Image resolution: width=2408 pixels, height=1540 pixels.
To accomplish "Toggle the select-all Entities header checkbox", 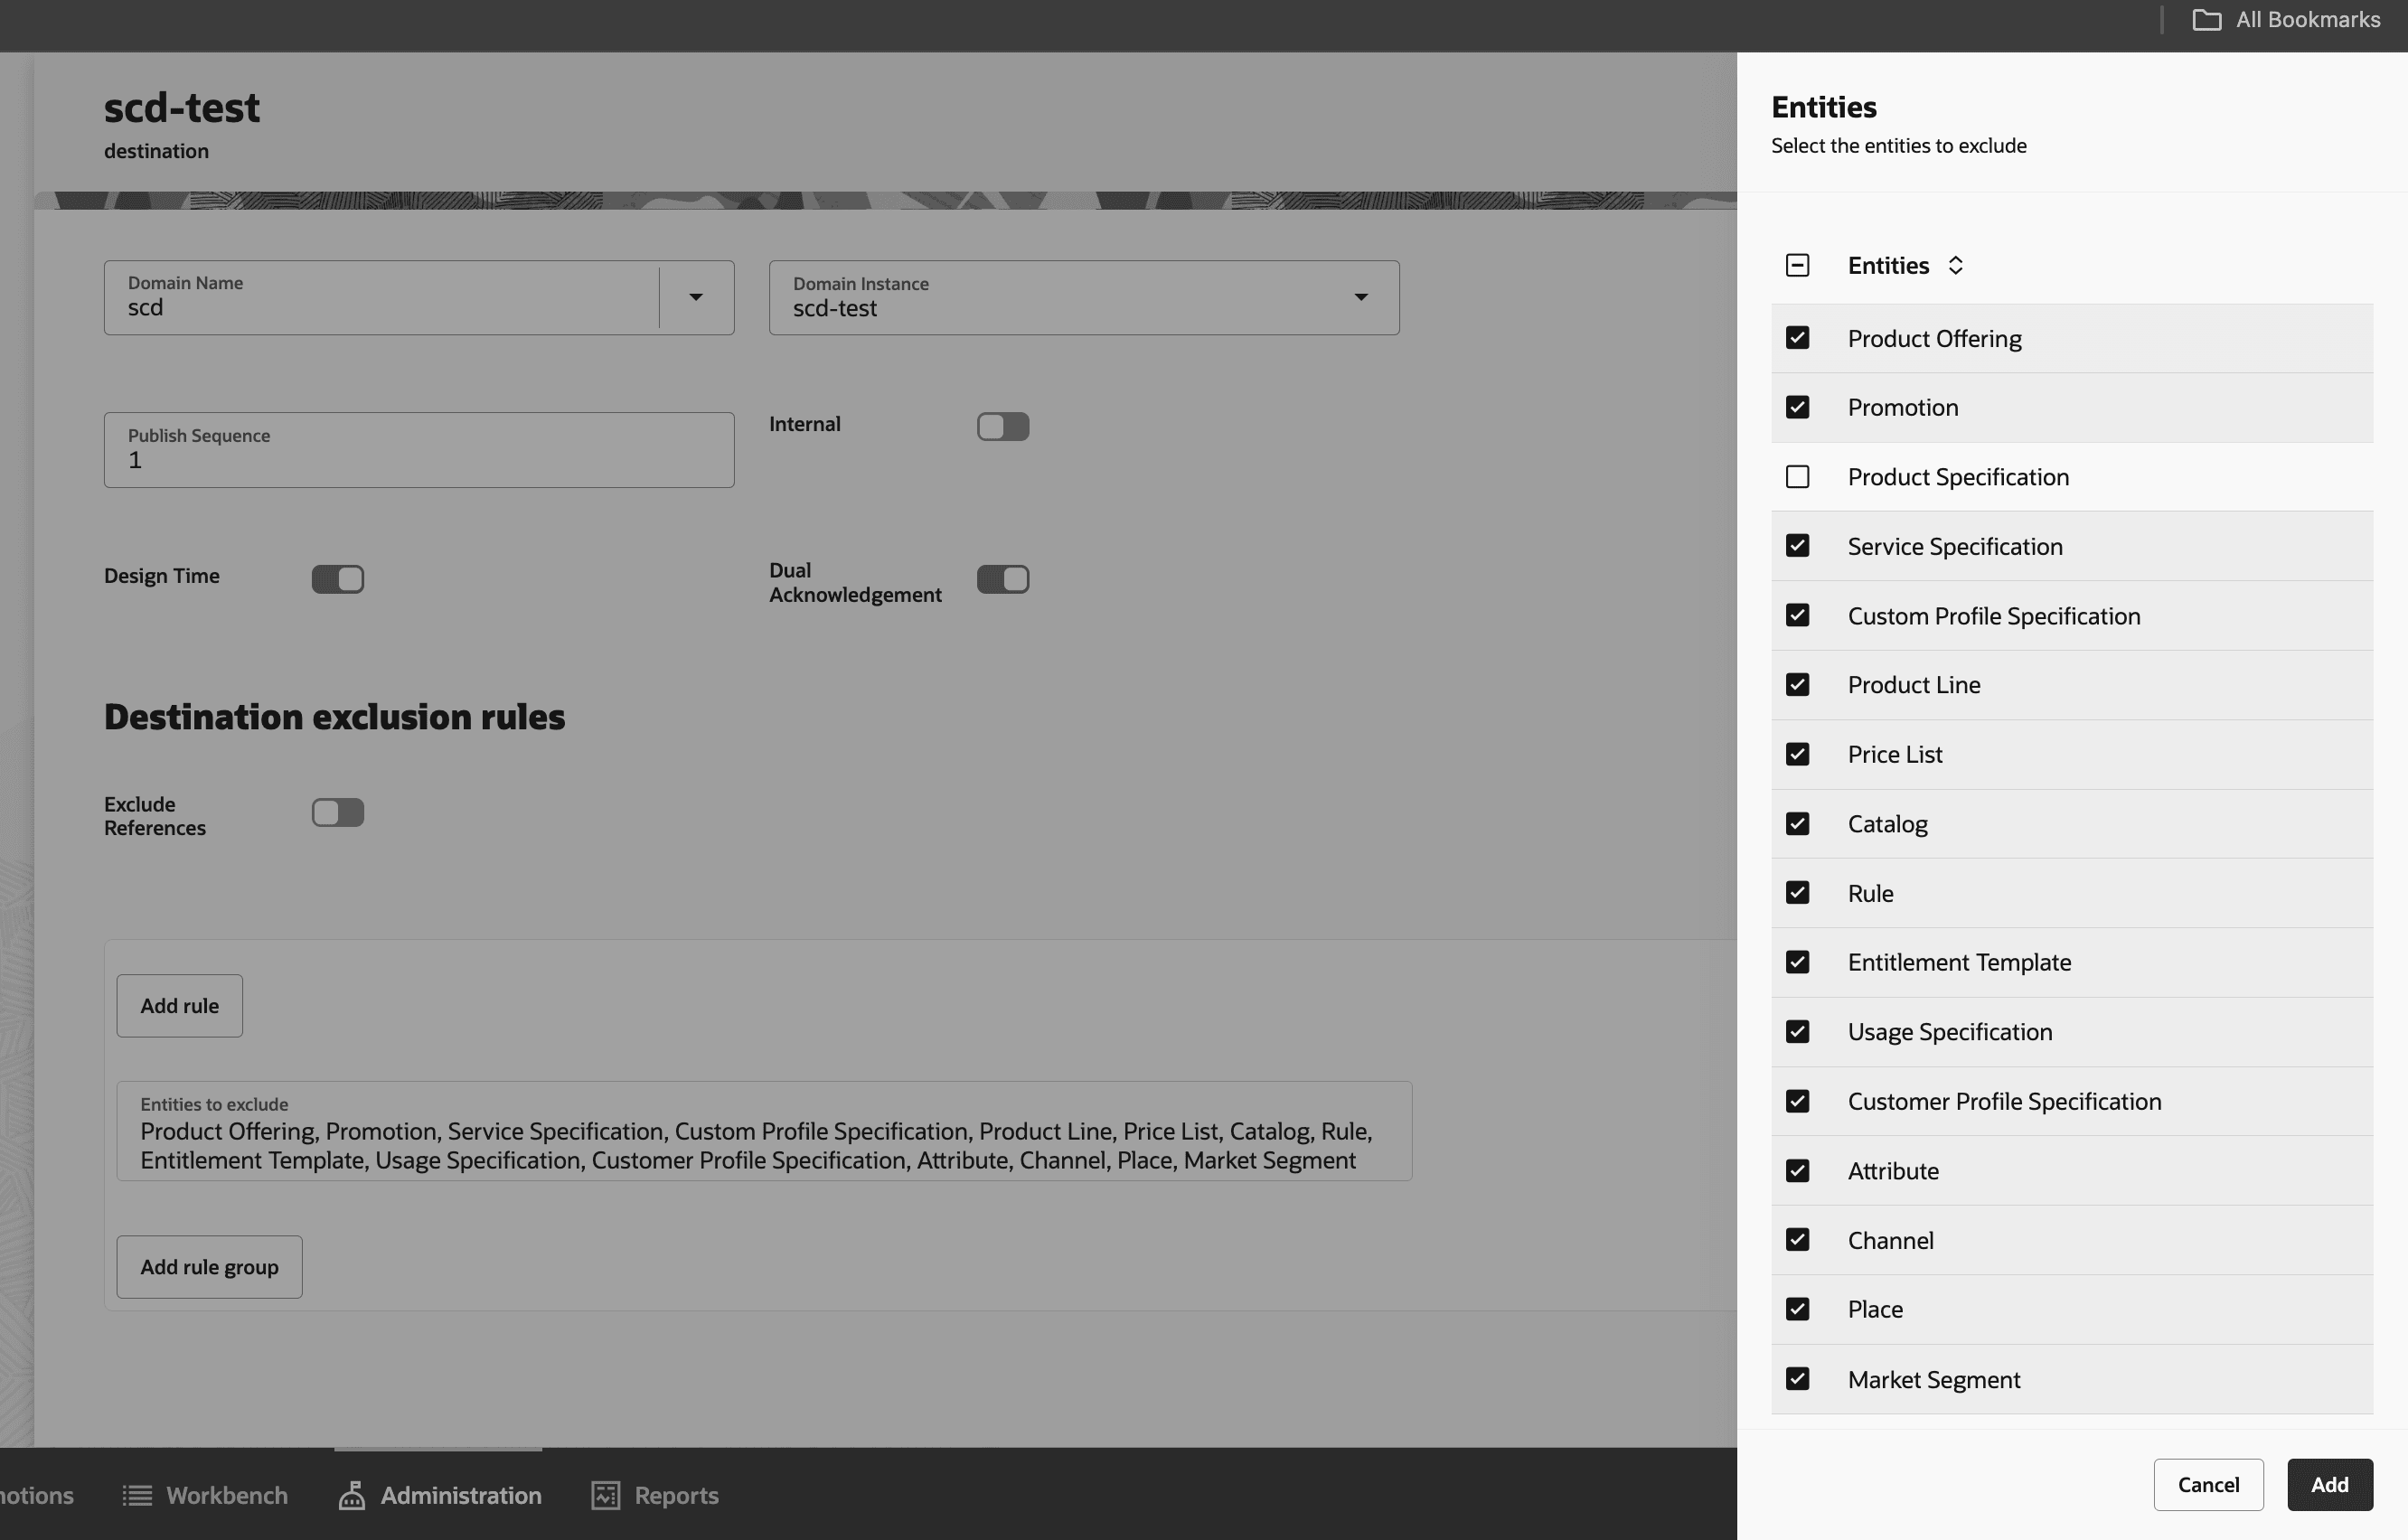I will (x=1797, y=265).
